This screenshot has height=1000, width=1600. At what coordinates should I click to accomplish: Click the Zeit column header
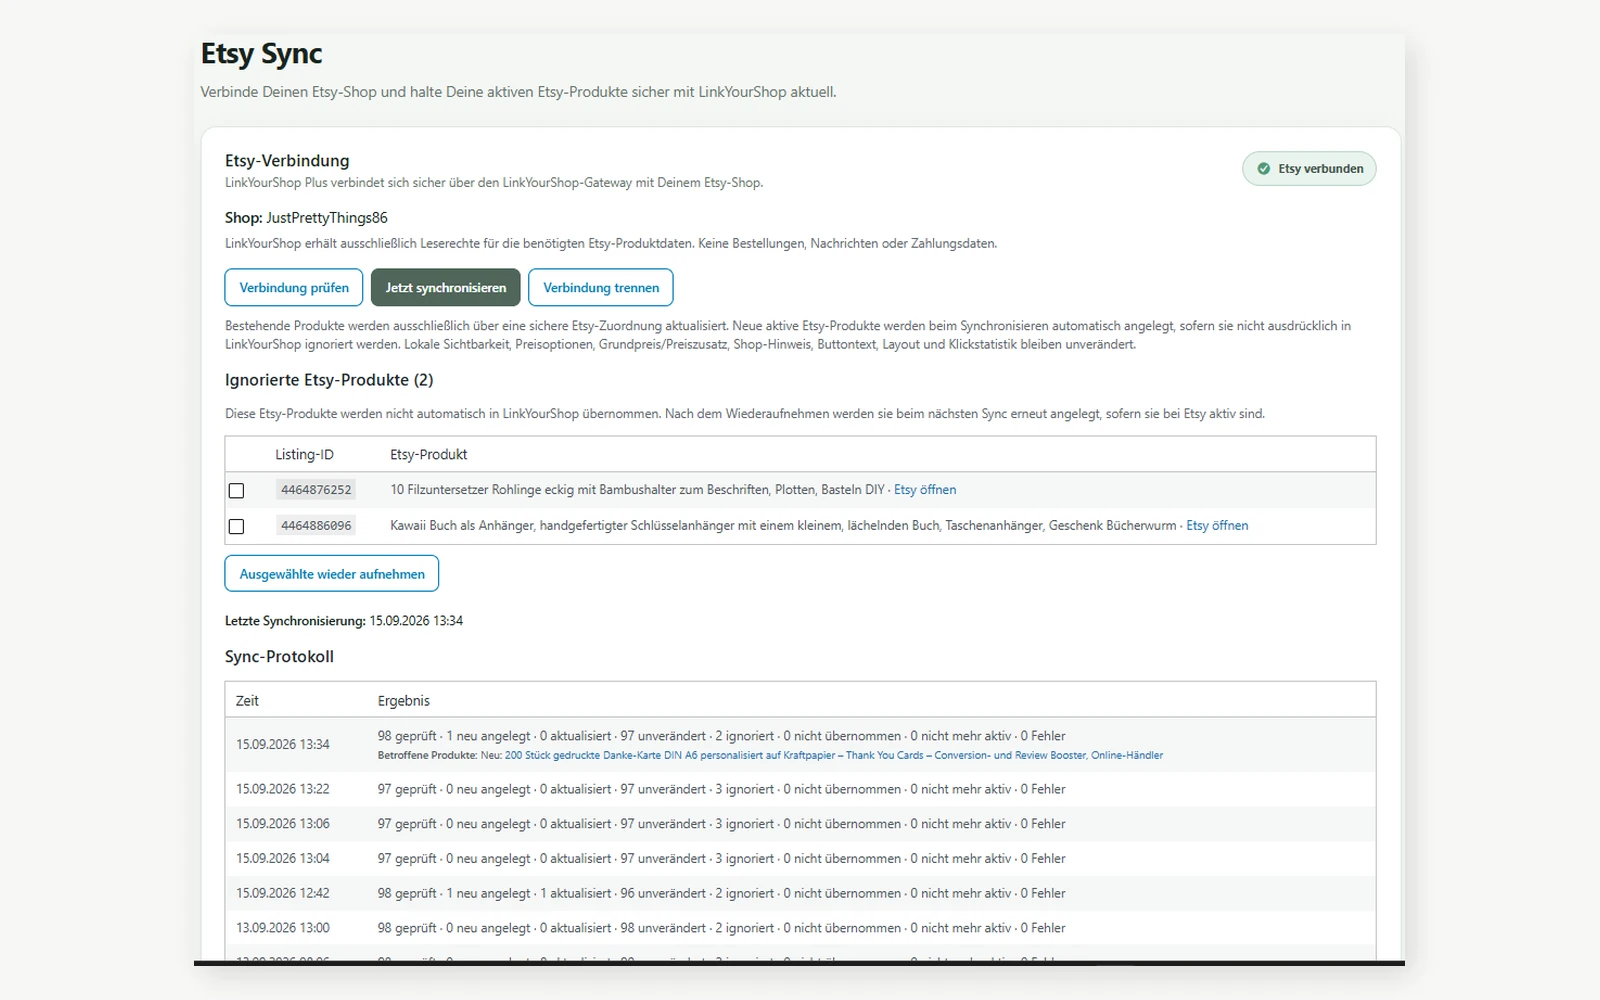pos(247,701)
